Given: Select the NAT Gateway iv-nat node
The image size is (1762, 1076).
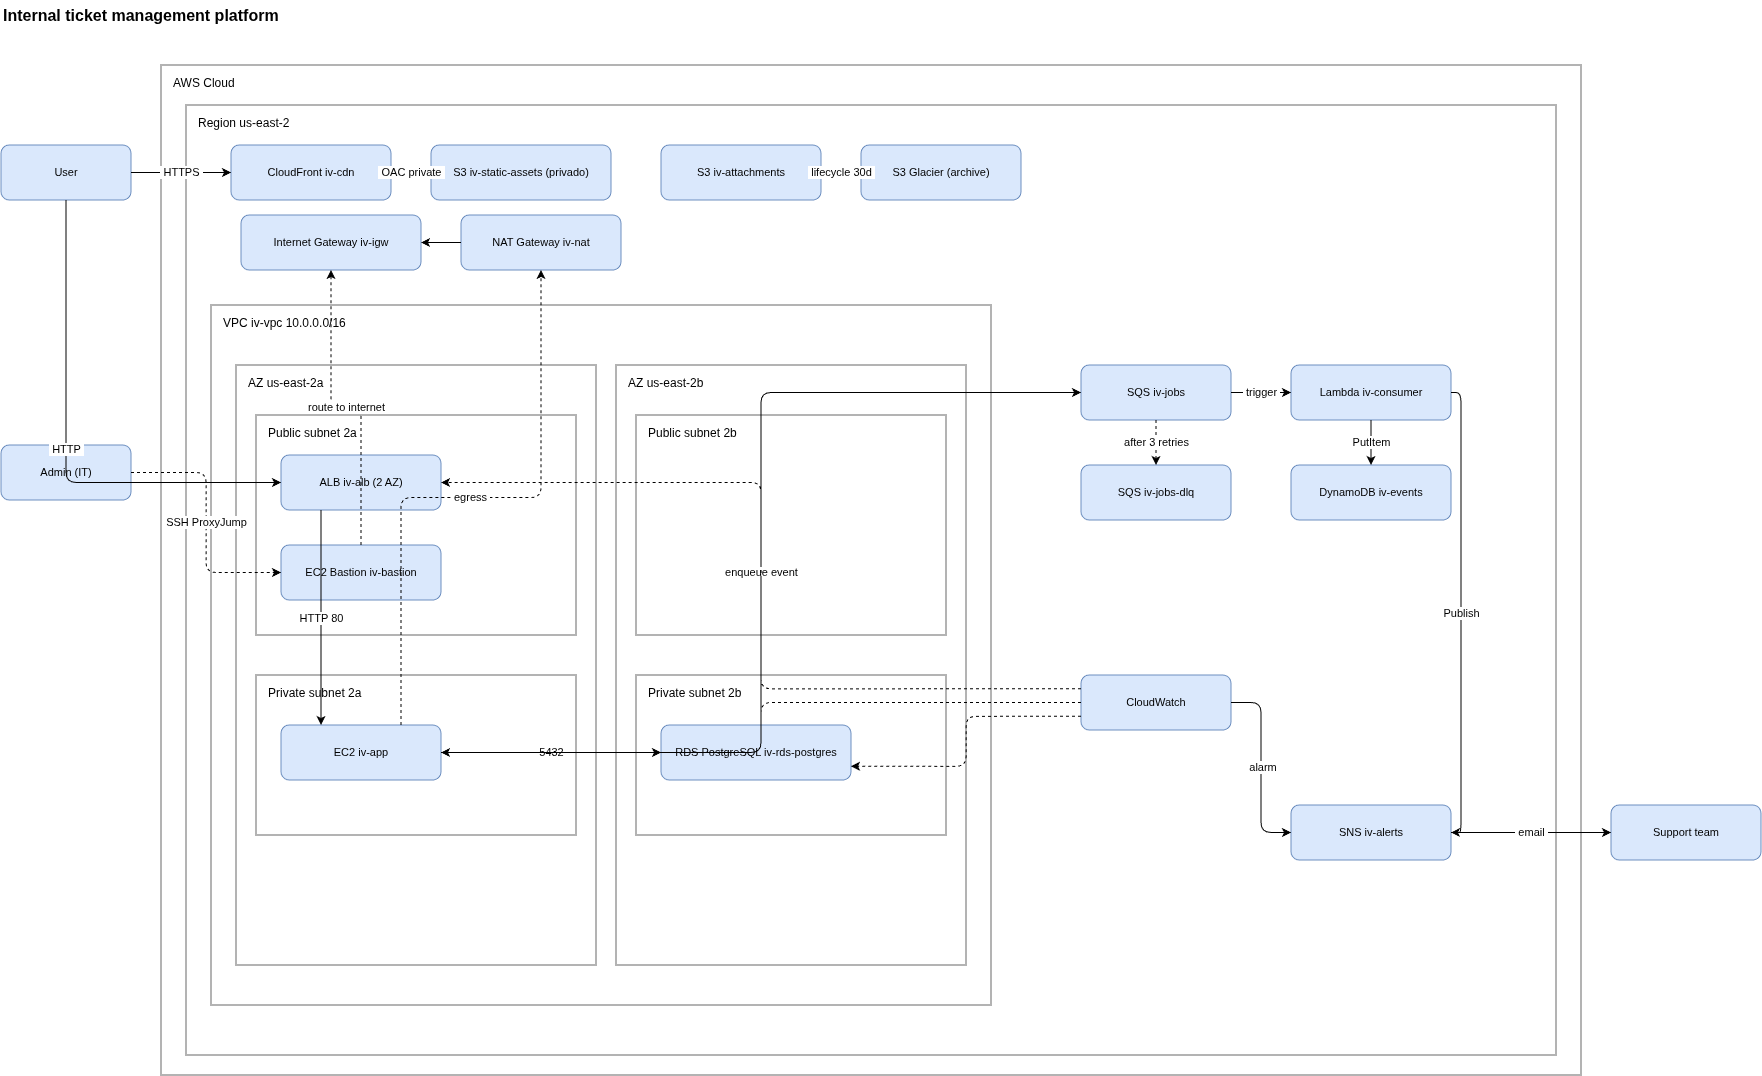Looking at the screenshot, I should click(541, 242).
